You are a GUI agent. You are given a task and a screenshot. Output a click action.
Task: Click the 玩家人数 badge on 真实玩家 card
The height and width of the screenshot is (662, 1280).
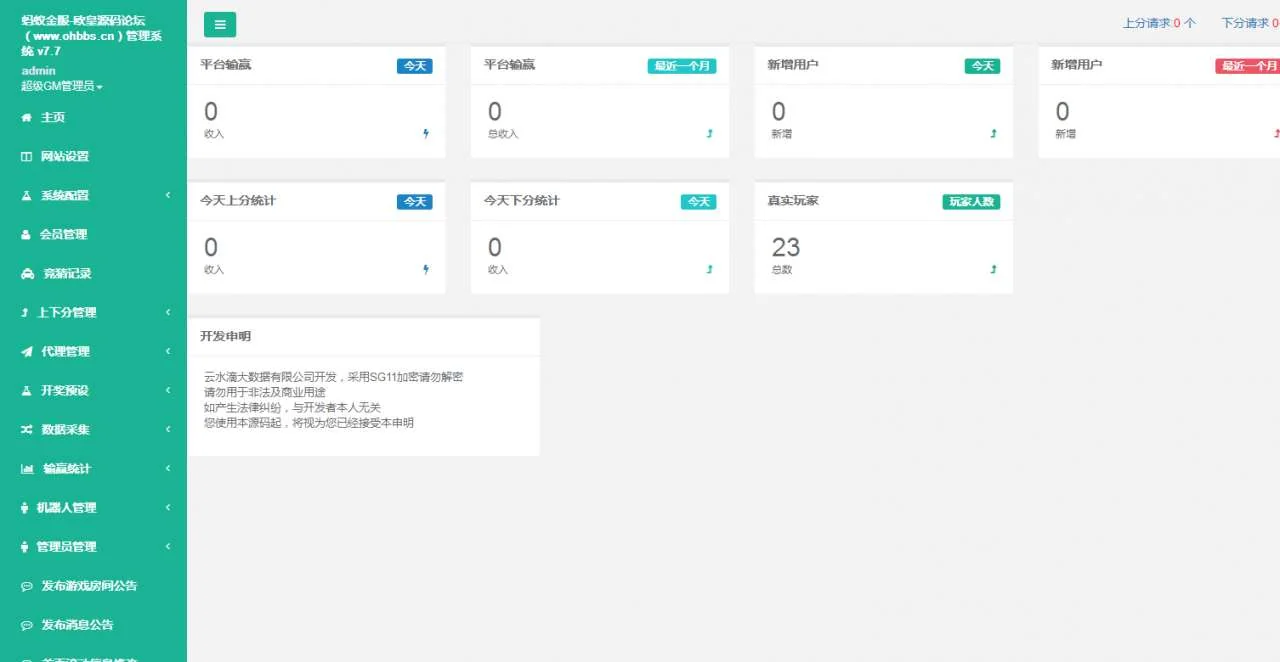point(970,202)
